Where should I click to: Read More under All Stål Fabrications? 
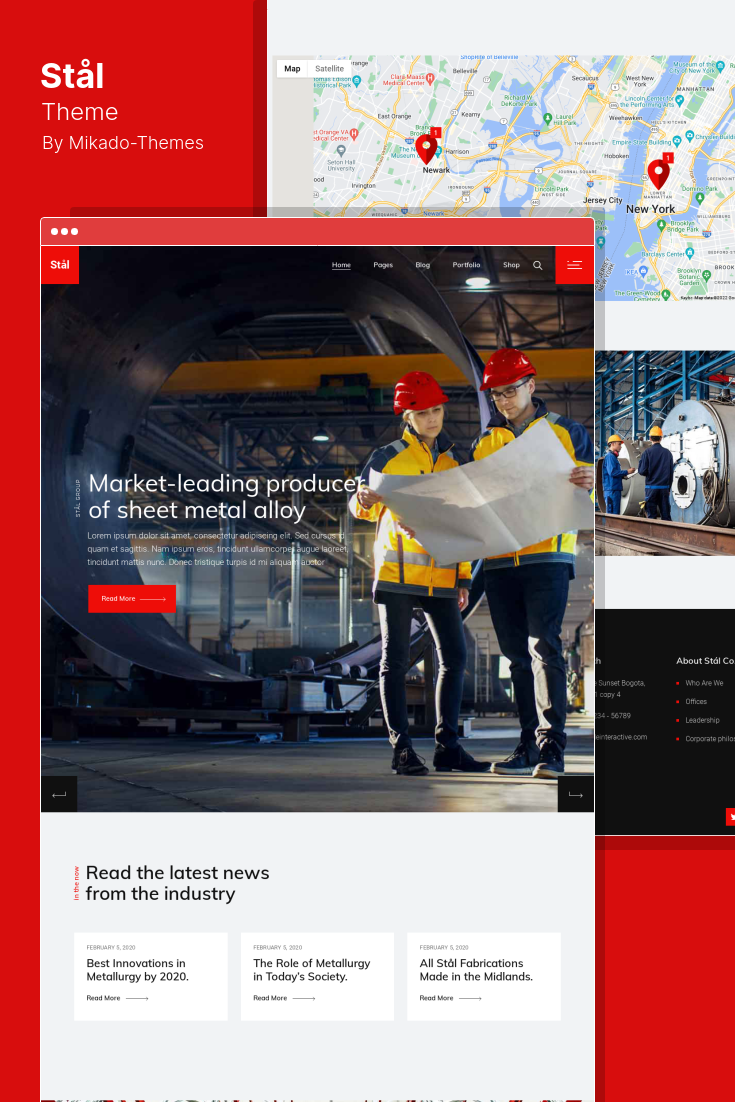click(x=450, y=998)
